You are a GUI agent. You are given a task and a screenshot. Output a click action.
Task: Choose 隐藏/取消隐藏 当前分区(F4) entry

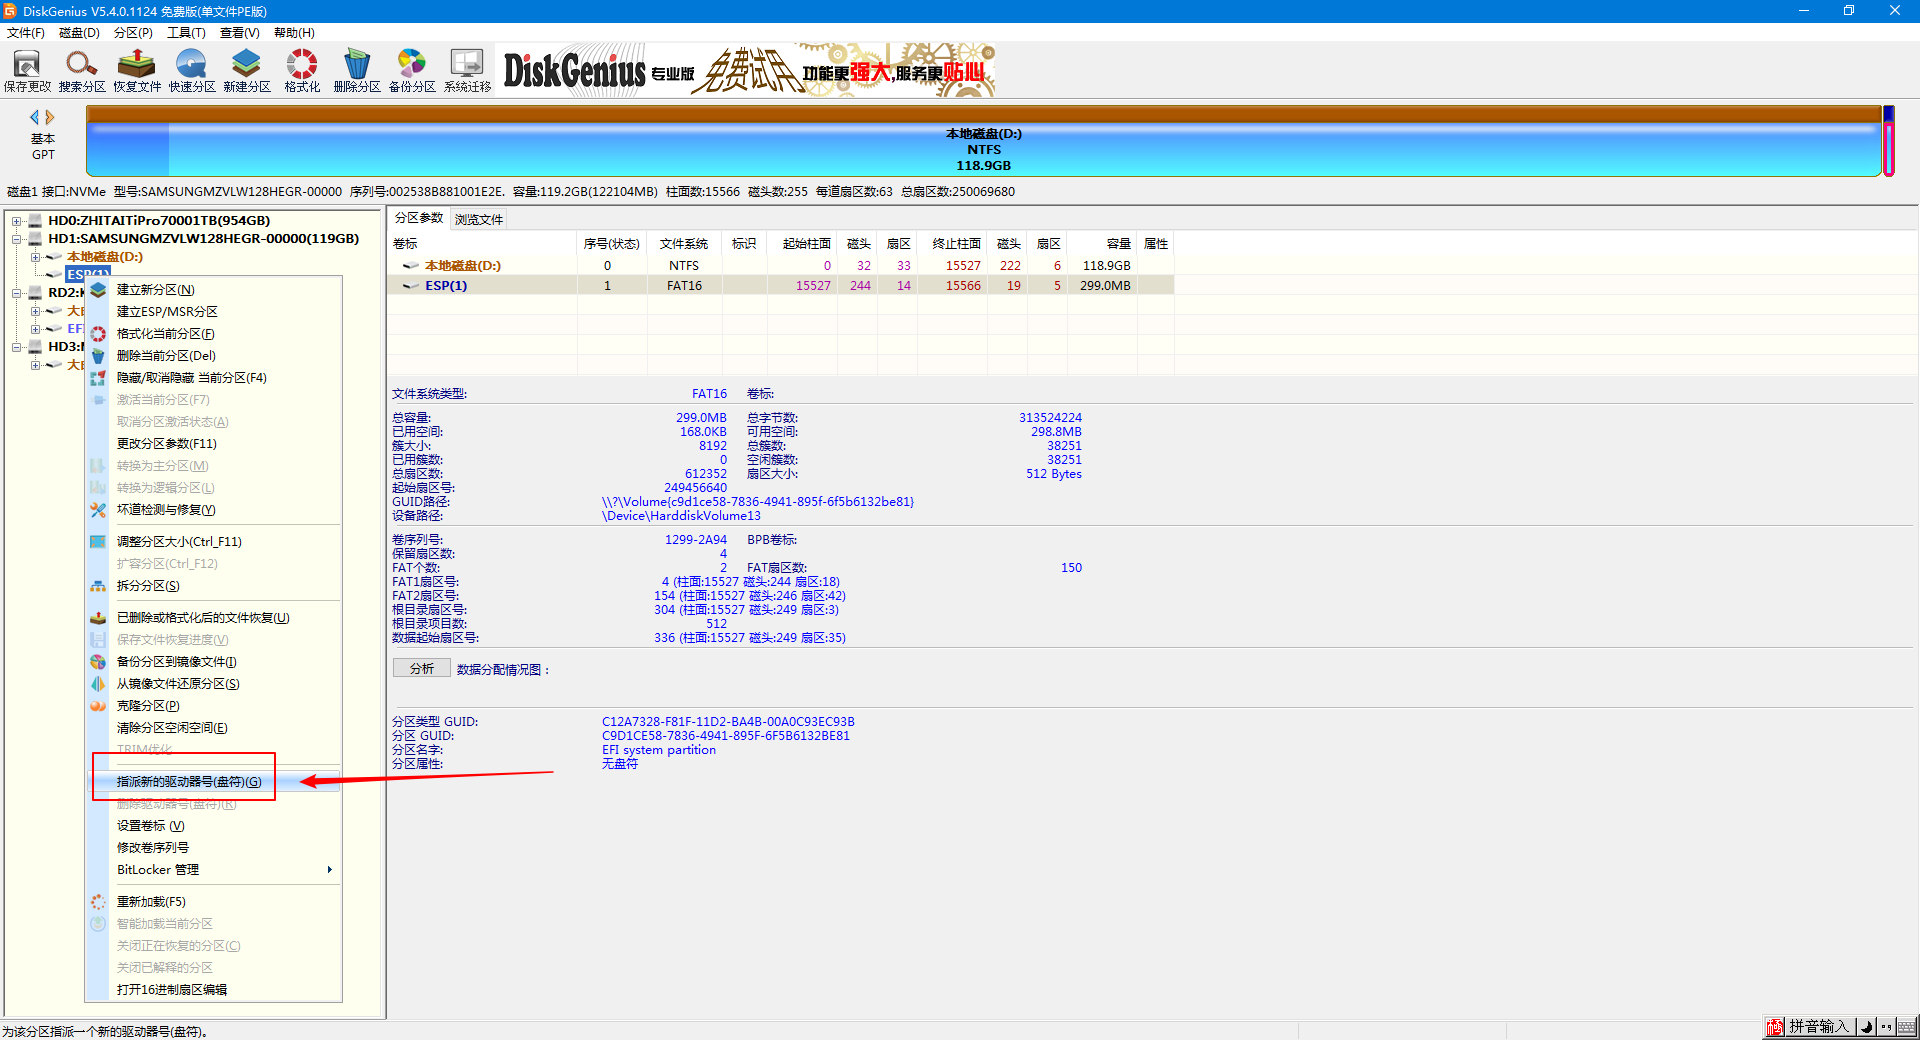(x=213, y=378)
